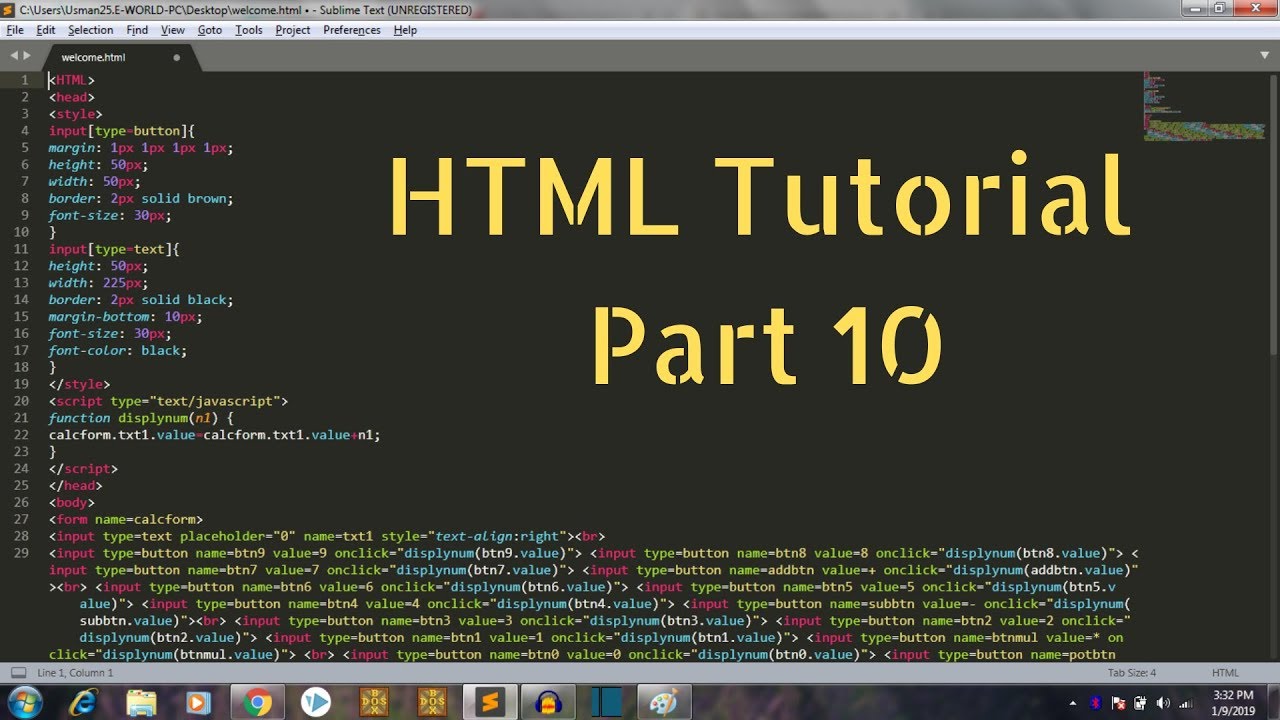Open Audacity headphones taskbar icon
This screenshot has height=720, width=1280.
pyautogui.click(x=548, y=703)
